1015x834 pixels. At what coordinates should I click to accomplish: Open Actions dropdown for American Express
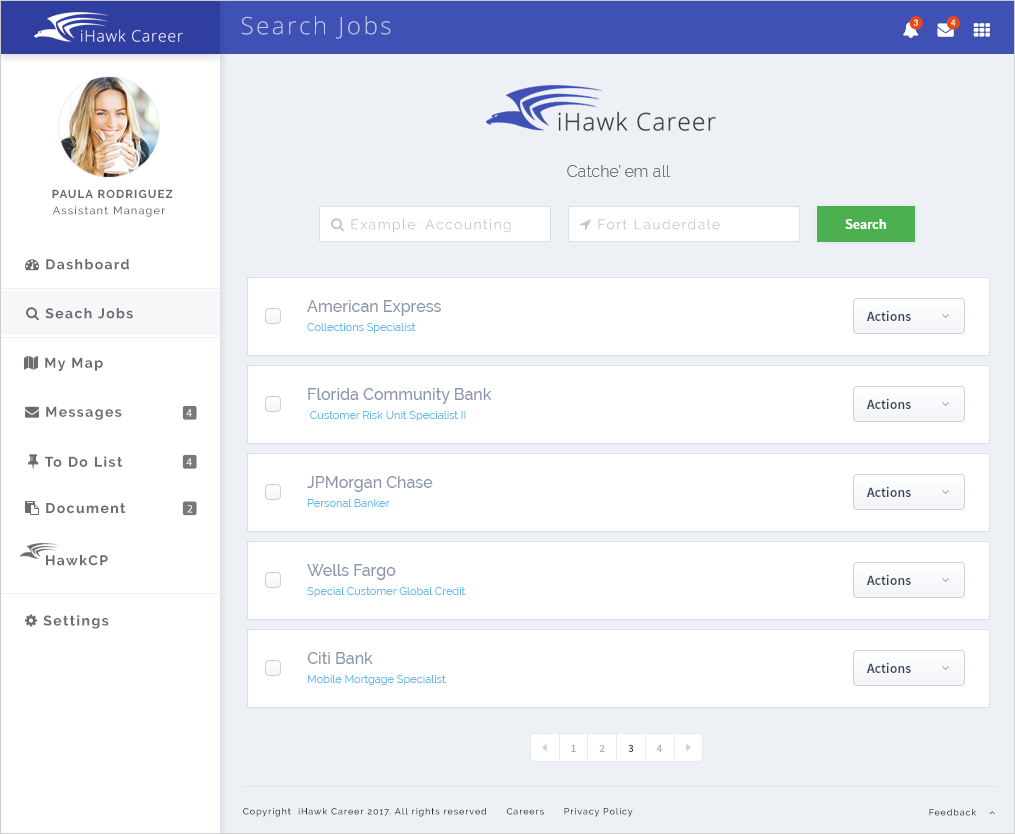(909, 316)
